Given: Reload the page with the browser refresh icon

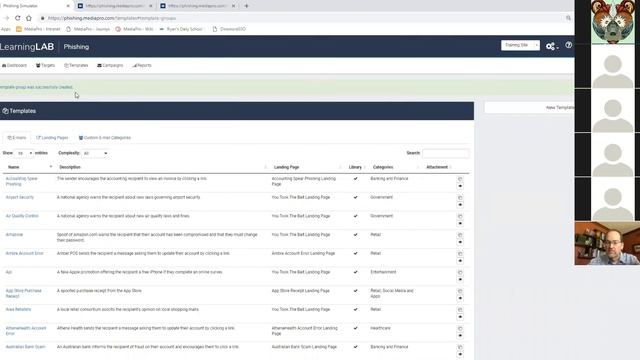Looking at the screenshot, I should [x=18, y=18].
